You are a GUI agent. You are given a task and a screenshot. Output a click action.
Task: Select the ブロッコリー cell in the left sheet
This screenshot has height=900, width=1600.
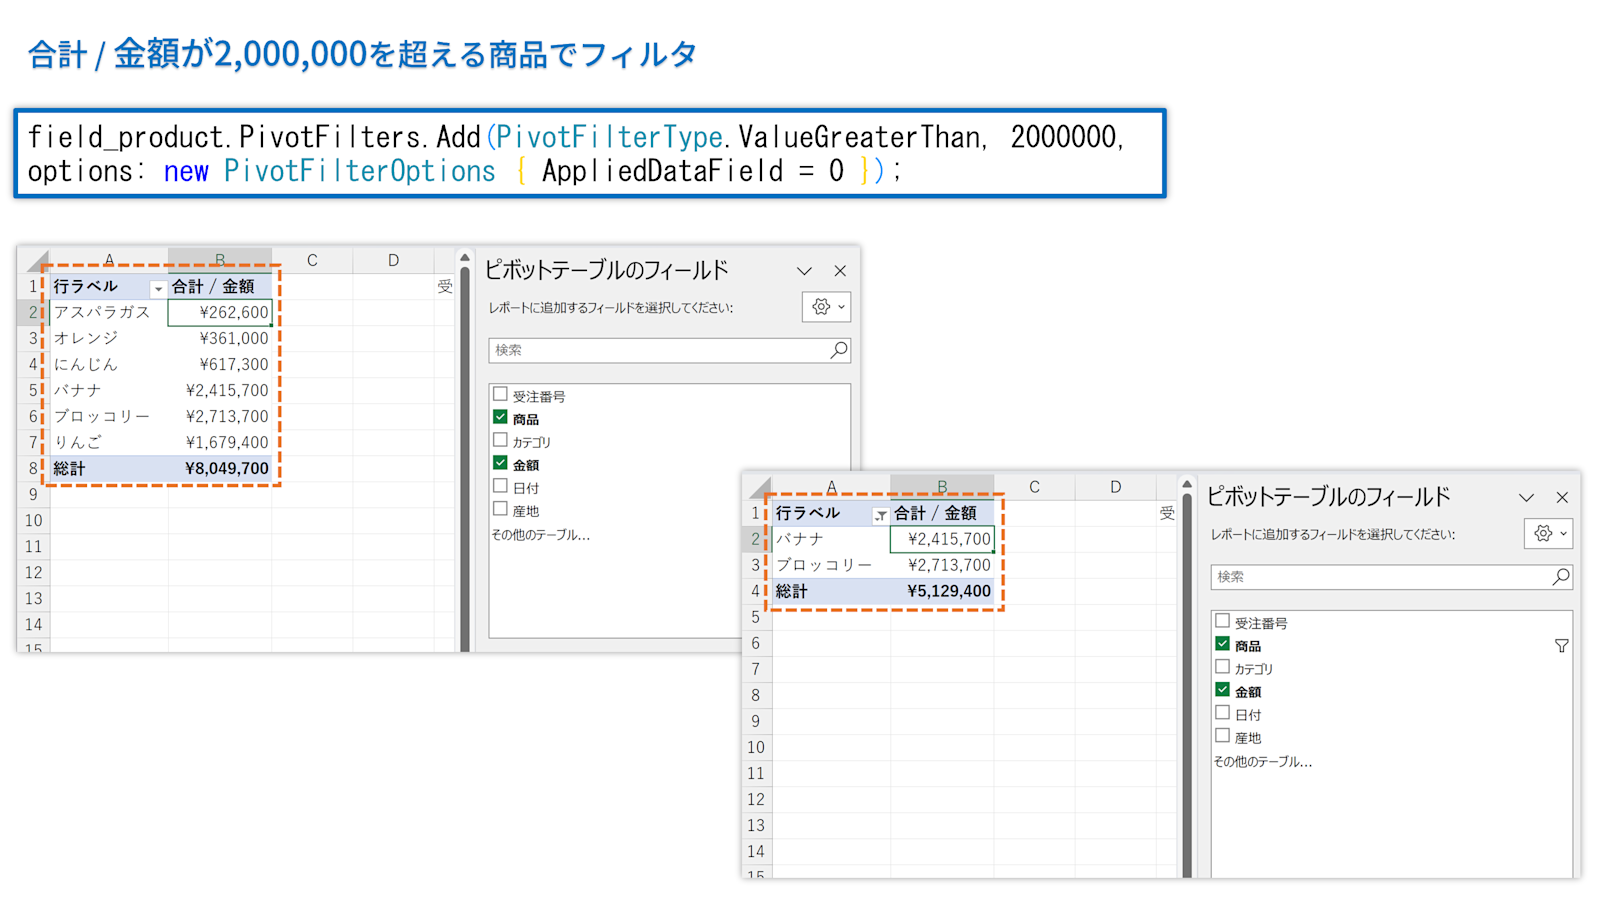109,417
